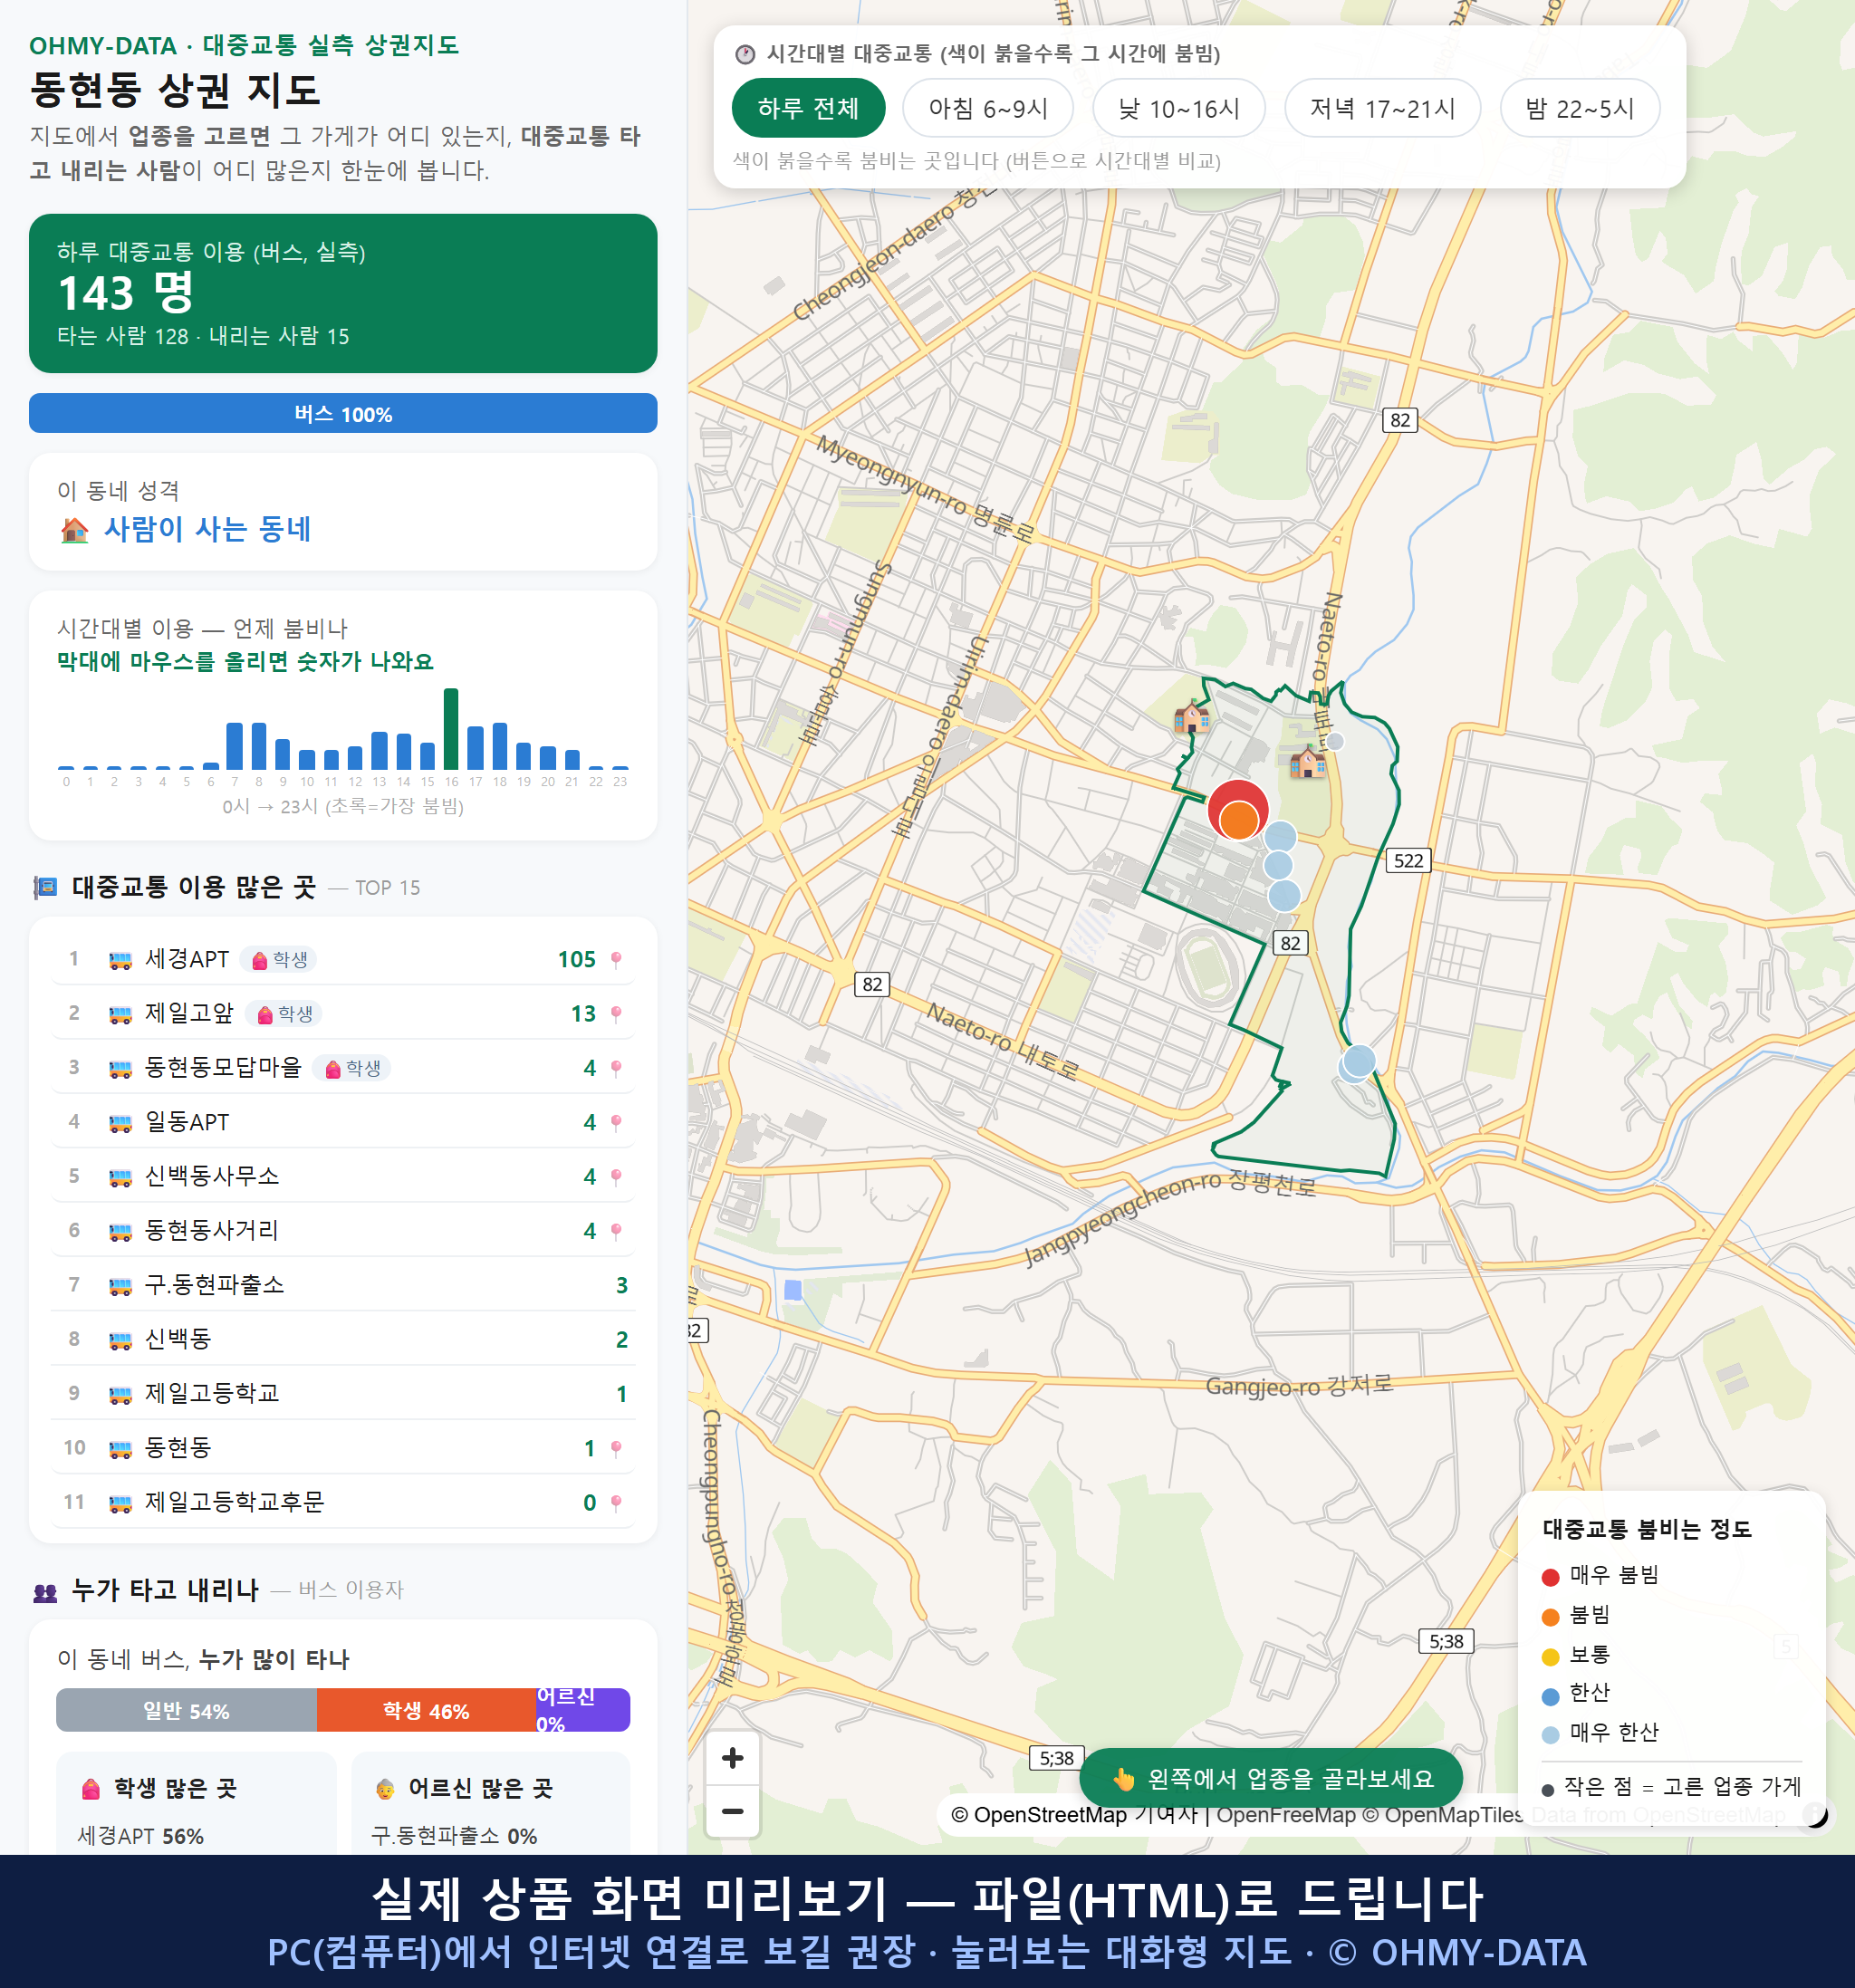Click the location pin on 동현동사거리 row
Screen dimensions: 1855x1988
(x=616, y=1231)
